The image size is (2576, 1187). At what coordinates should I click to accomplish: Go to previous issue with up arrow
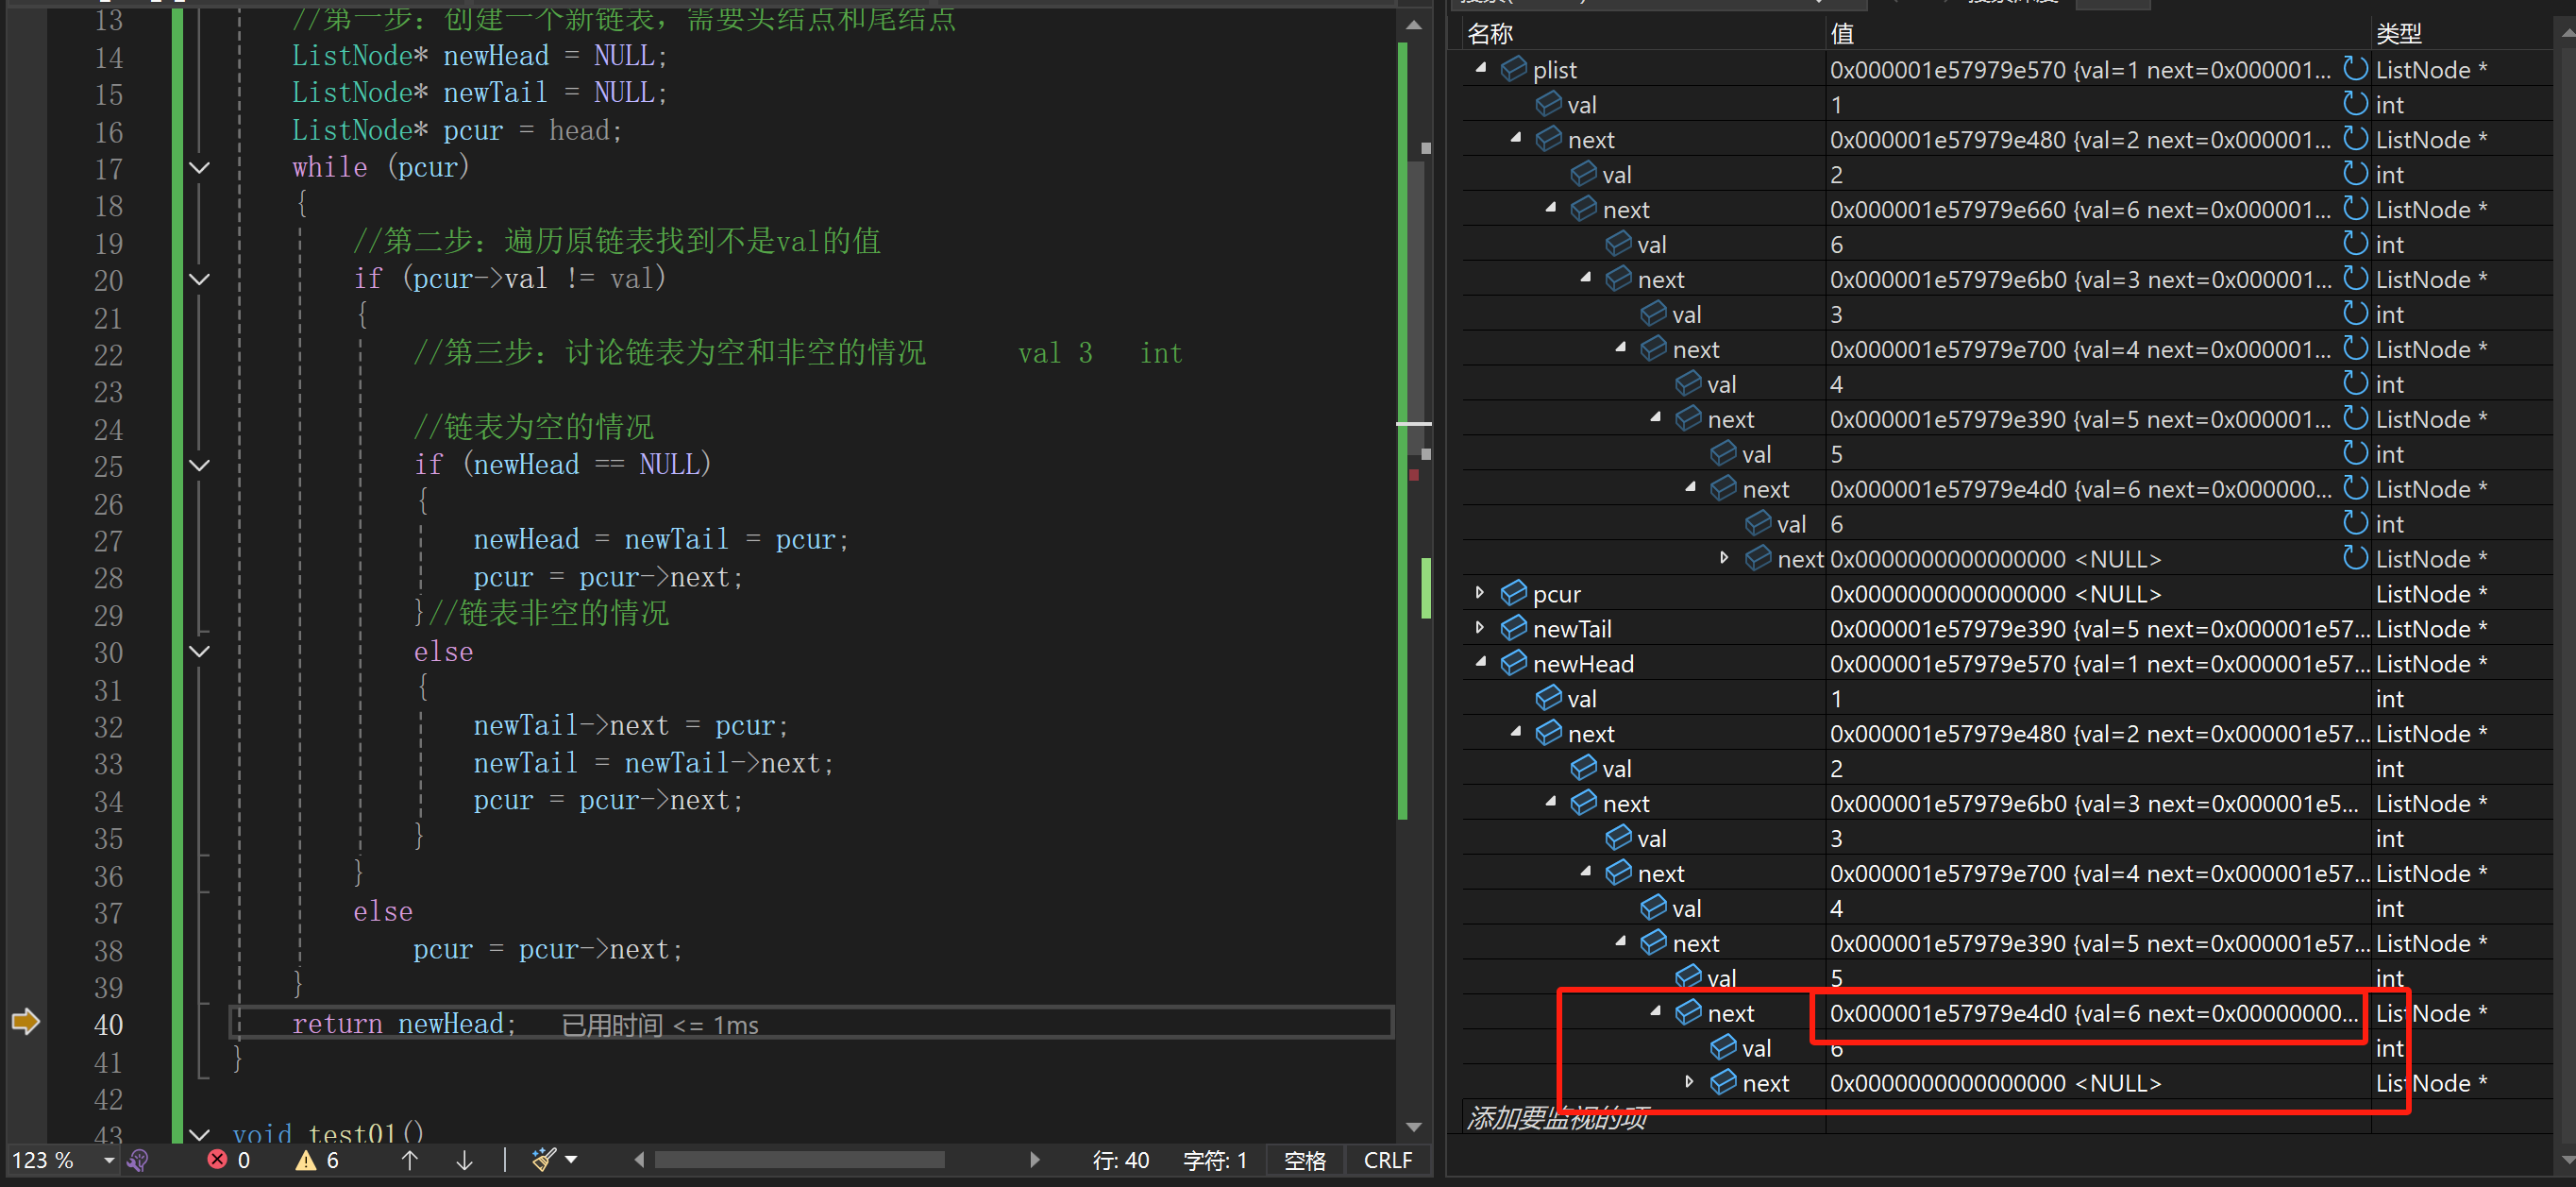[410, 1160]
